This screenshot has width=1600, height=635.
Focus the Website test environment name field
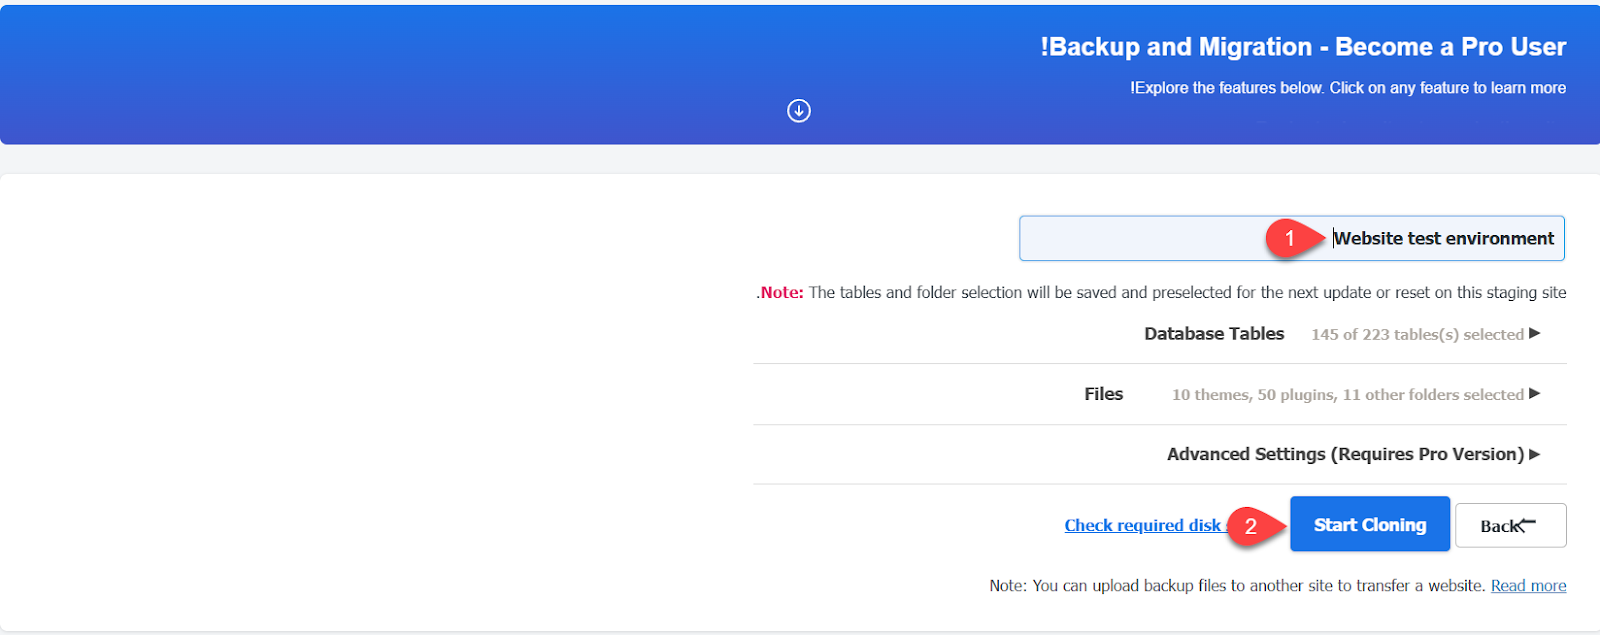pyautogui.click(x=1150, y=239)
